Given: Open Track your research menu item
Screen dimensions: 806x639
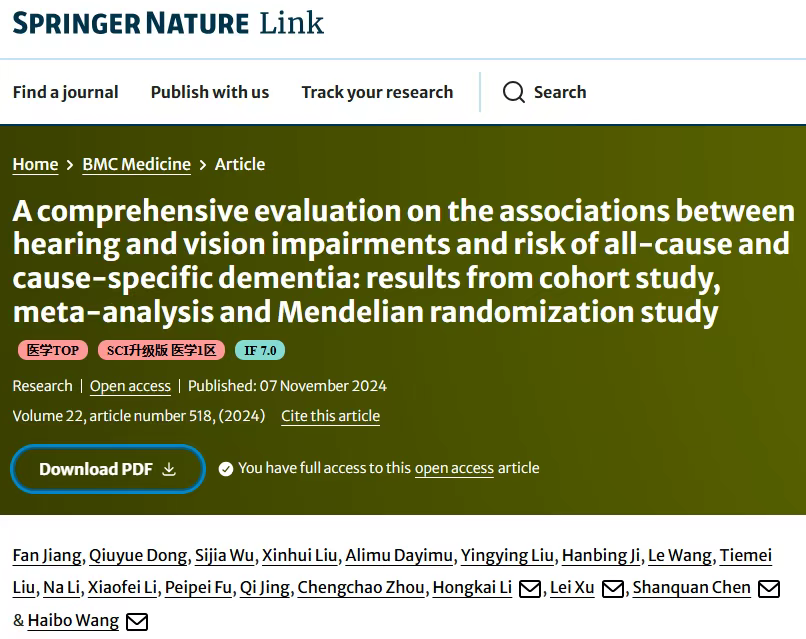Looking at the screenshot, I should [x=377, y=92].
